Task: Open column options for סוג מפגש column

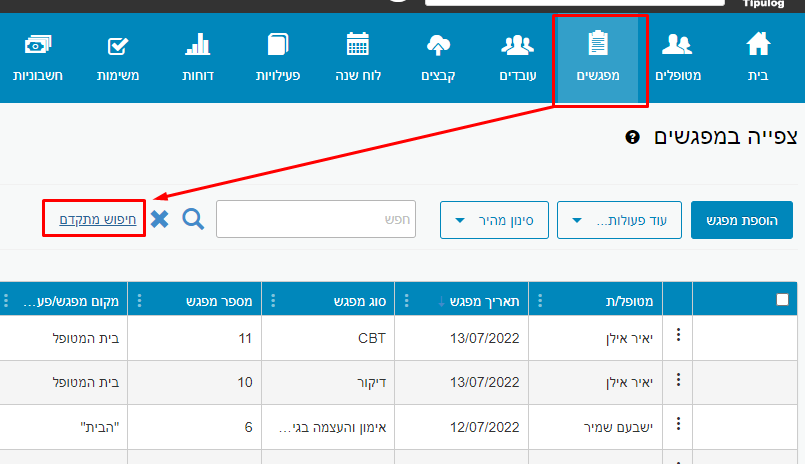Action: coord(273,301)
